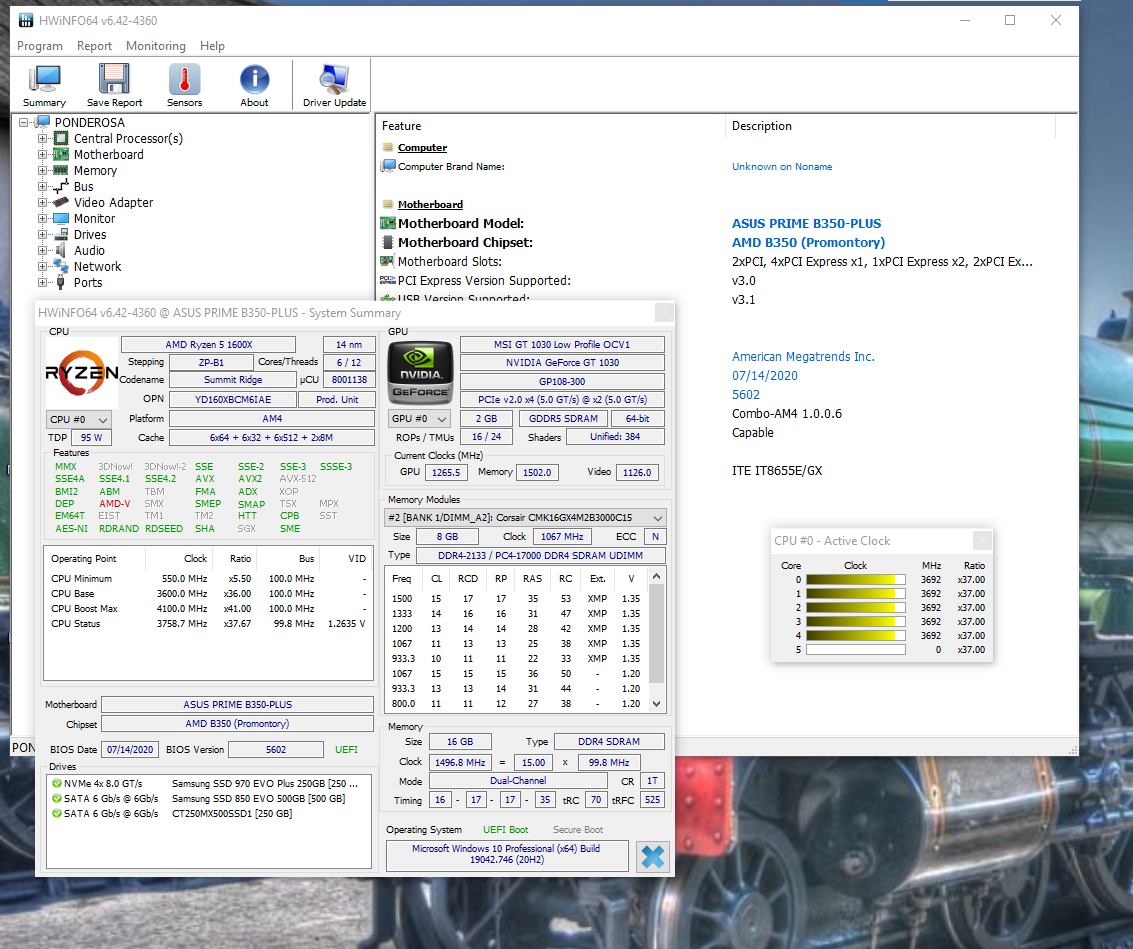Viewport: 1133px width, 949px height.
Task: Select the Ports tree item label
Action: point(88,283)
